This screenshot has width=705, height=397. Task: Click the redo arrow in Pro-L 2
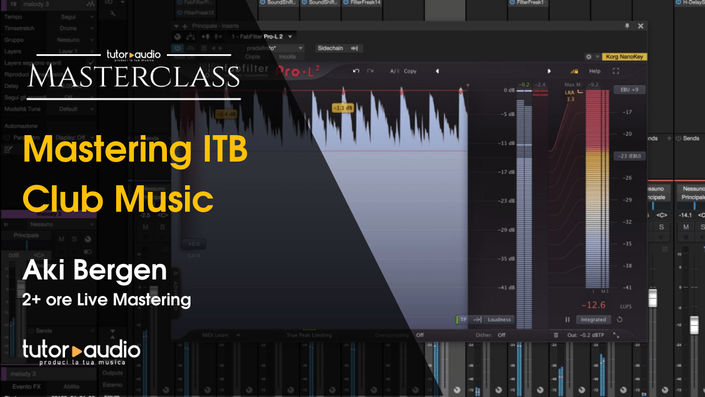coord(370,71)
